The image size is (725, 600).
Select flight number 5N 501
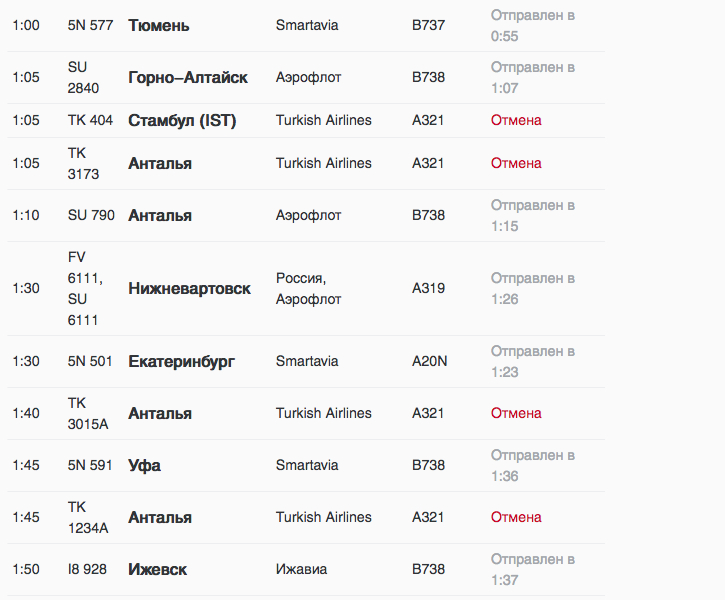90,361
